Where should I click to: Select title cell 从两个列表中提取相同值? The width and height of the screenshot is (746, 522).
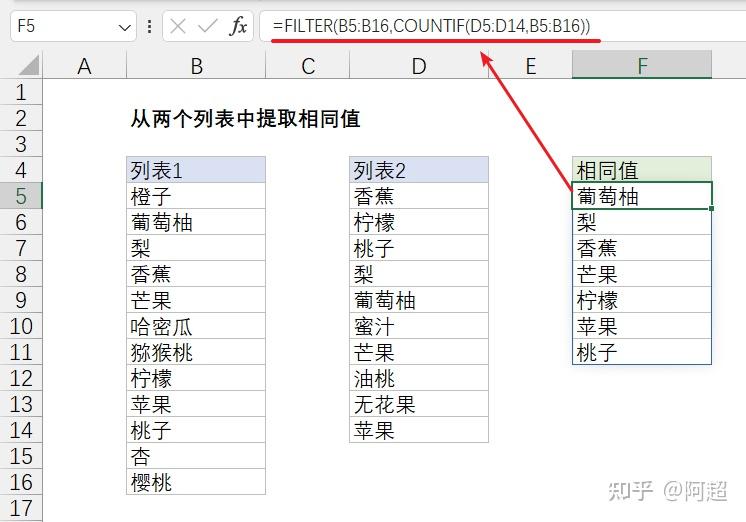[245, 118]
